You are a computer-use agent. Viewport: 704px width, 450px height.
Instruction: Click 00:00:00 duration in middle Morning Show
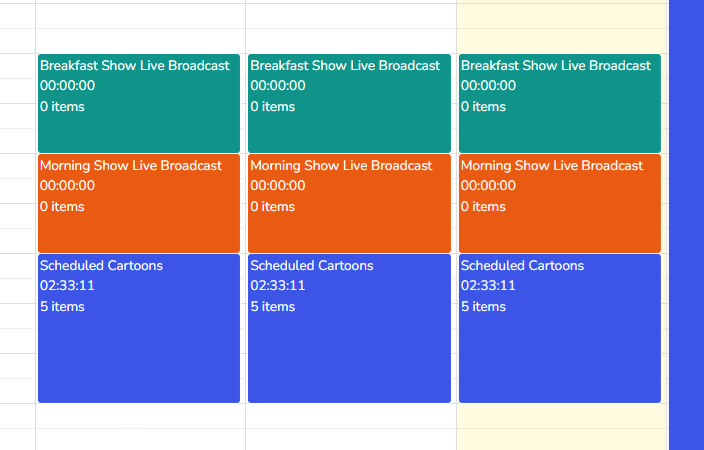coord(278,185)
